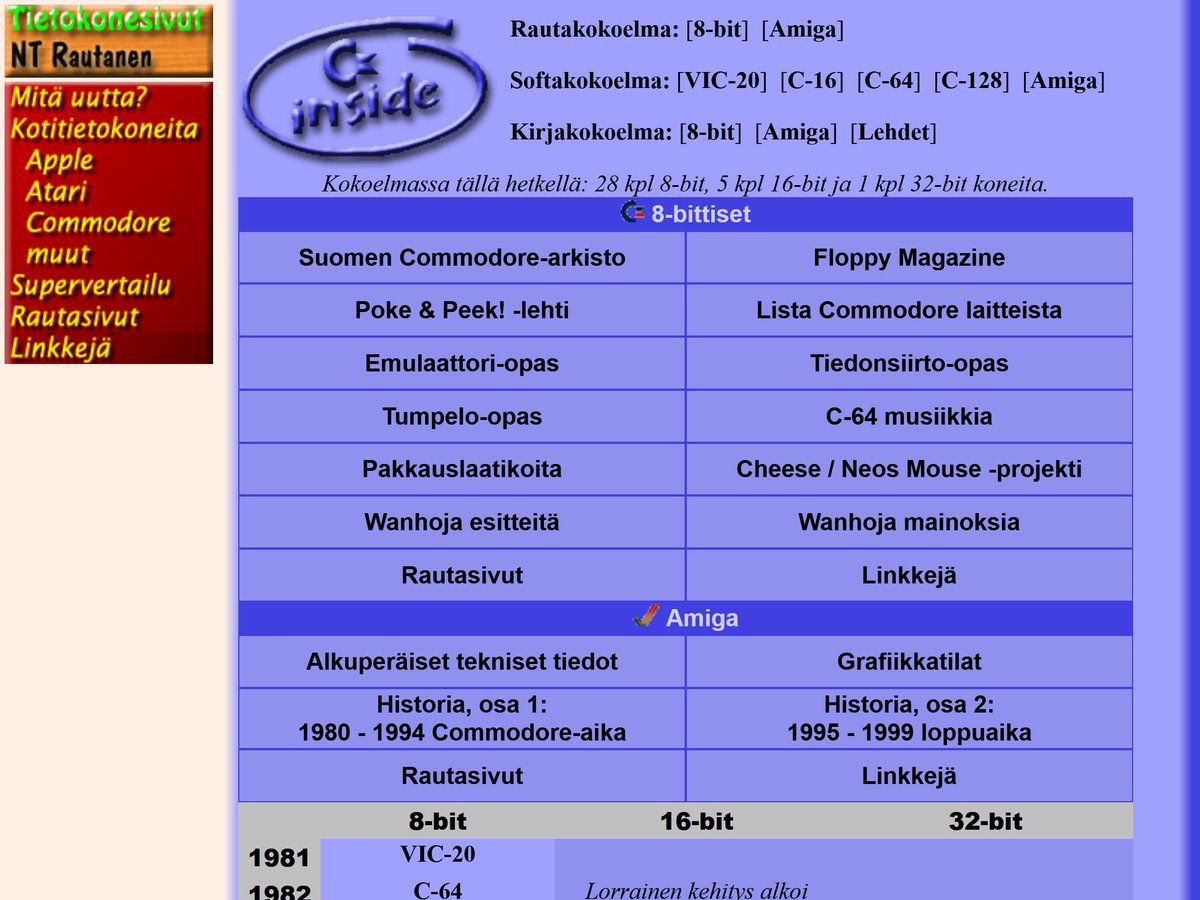Click the Lorrainen kehitys alkoi text
The image size is (1200, 900).
[x=696, y=890]
